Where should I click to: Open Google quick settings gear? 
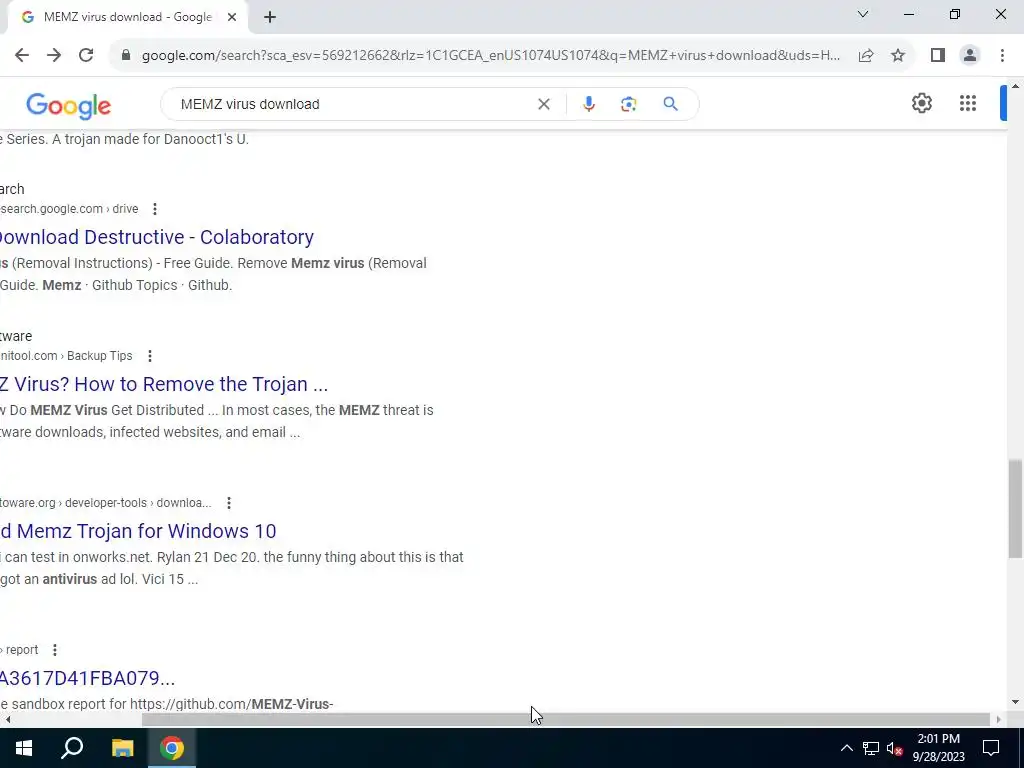921,103
